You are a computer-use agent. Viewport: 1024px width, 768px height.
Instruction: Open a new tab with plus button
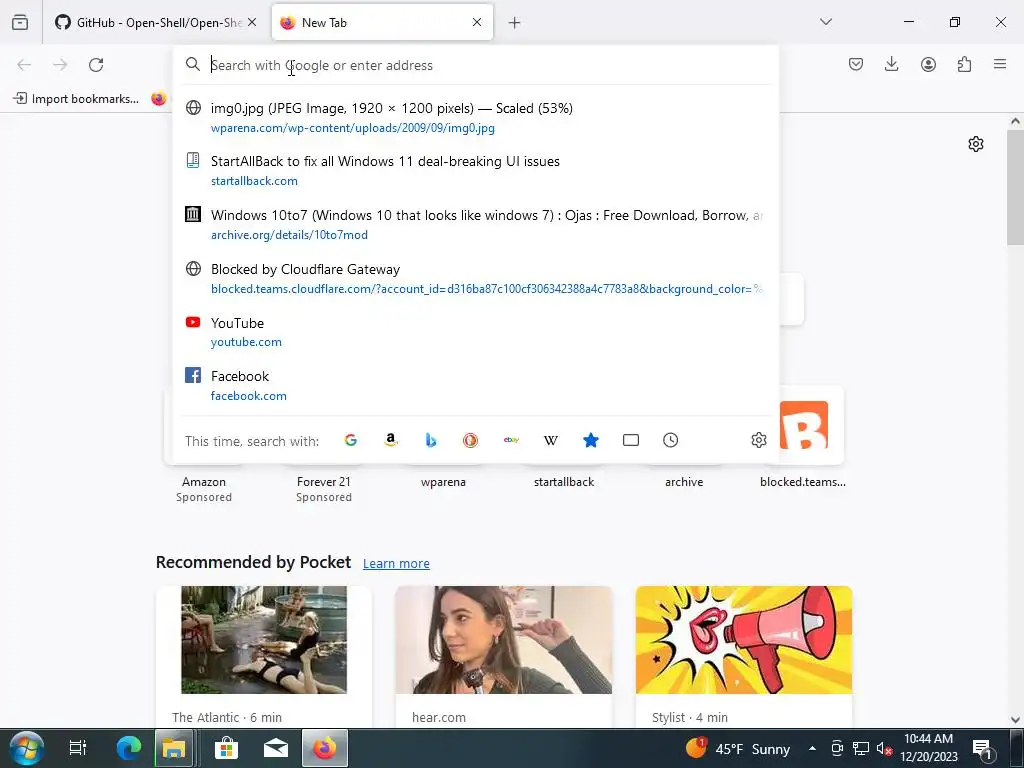(x=515, y=23)
